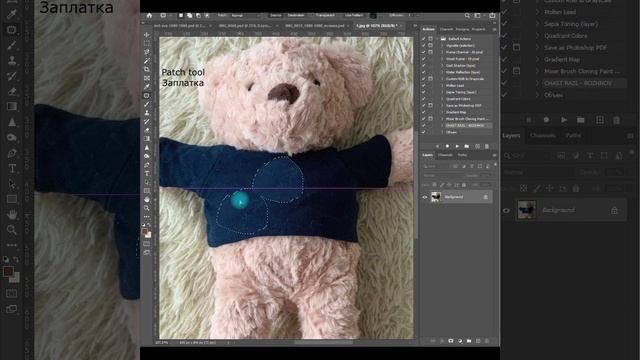Toggle Vignette (selection) action checkmark
This screenshot has width=640, height=360.
point(424,45)
